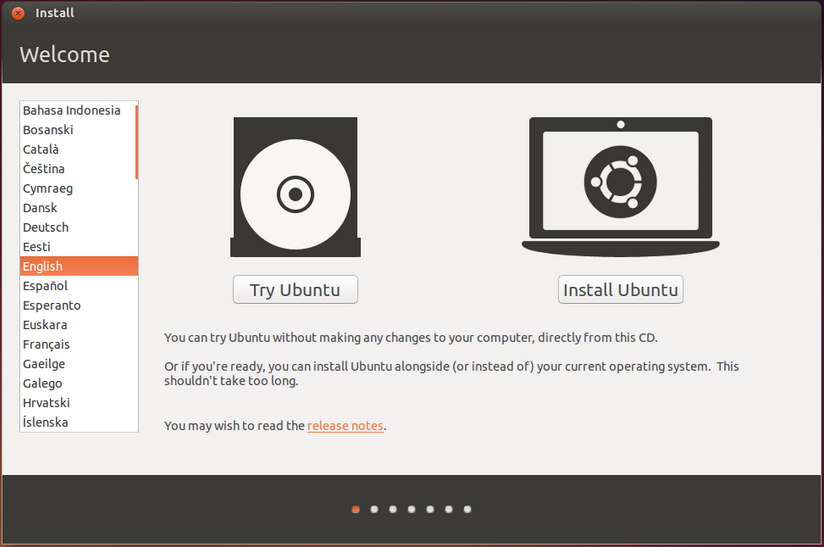
Task: Select Bosanski from the language list
Action: [x=78, y=130]
